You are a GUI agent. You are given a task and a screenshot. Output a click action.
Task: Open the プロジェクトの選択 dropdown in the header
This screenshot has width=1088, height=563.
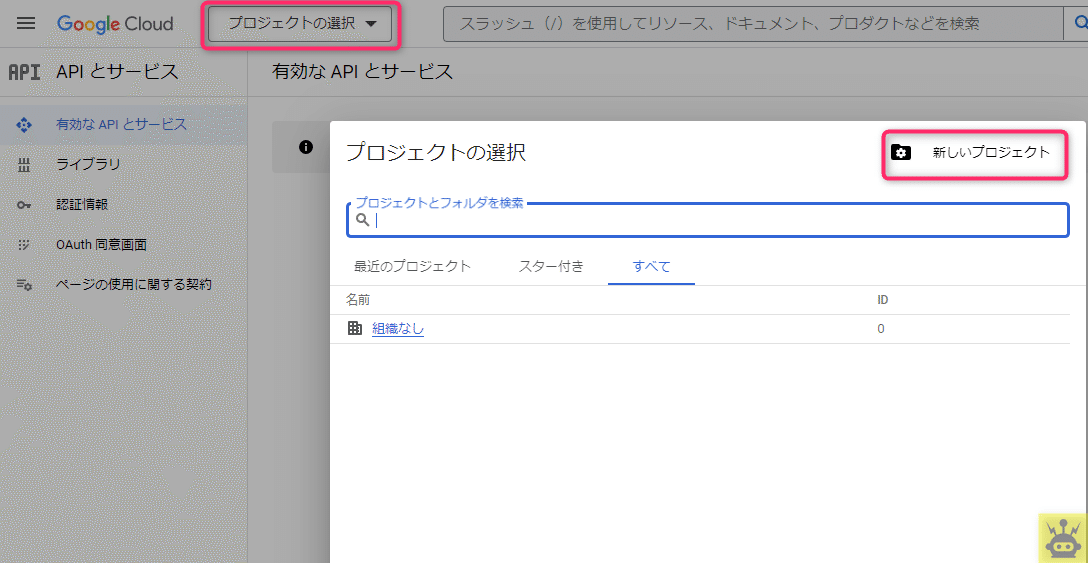click(x=300, y=24)
